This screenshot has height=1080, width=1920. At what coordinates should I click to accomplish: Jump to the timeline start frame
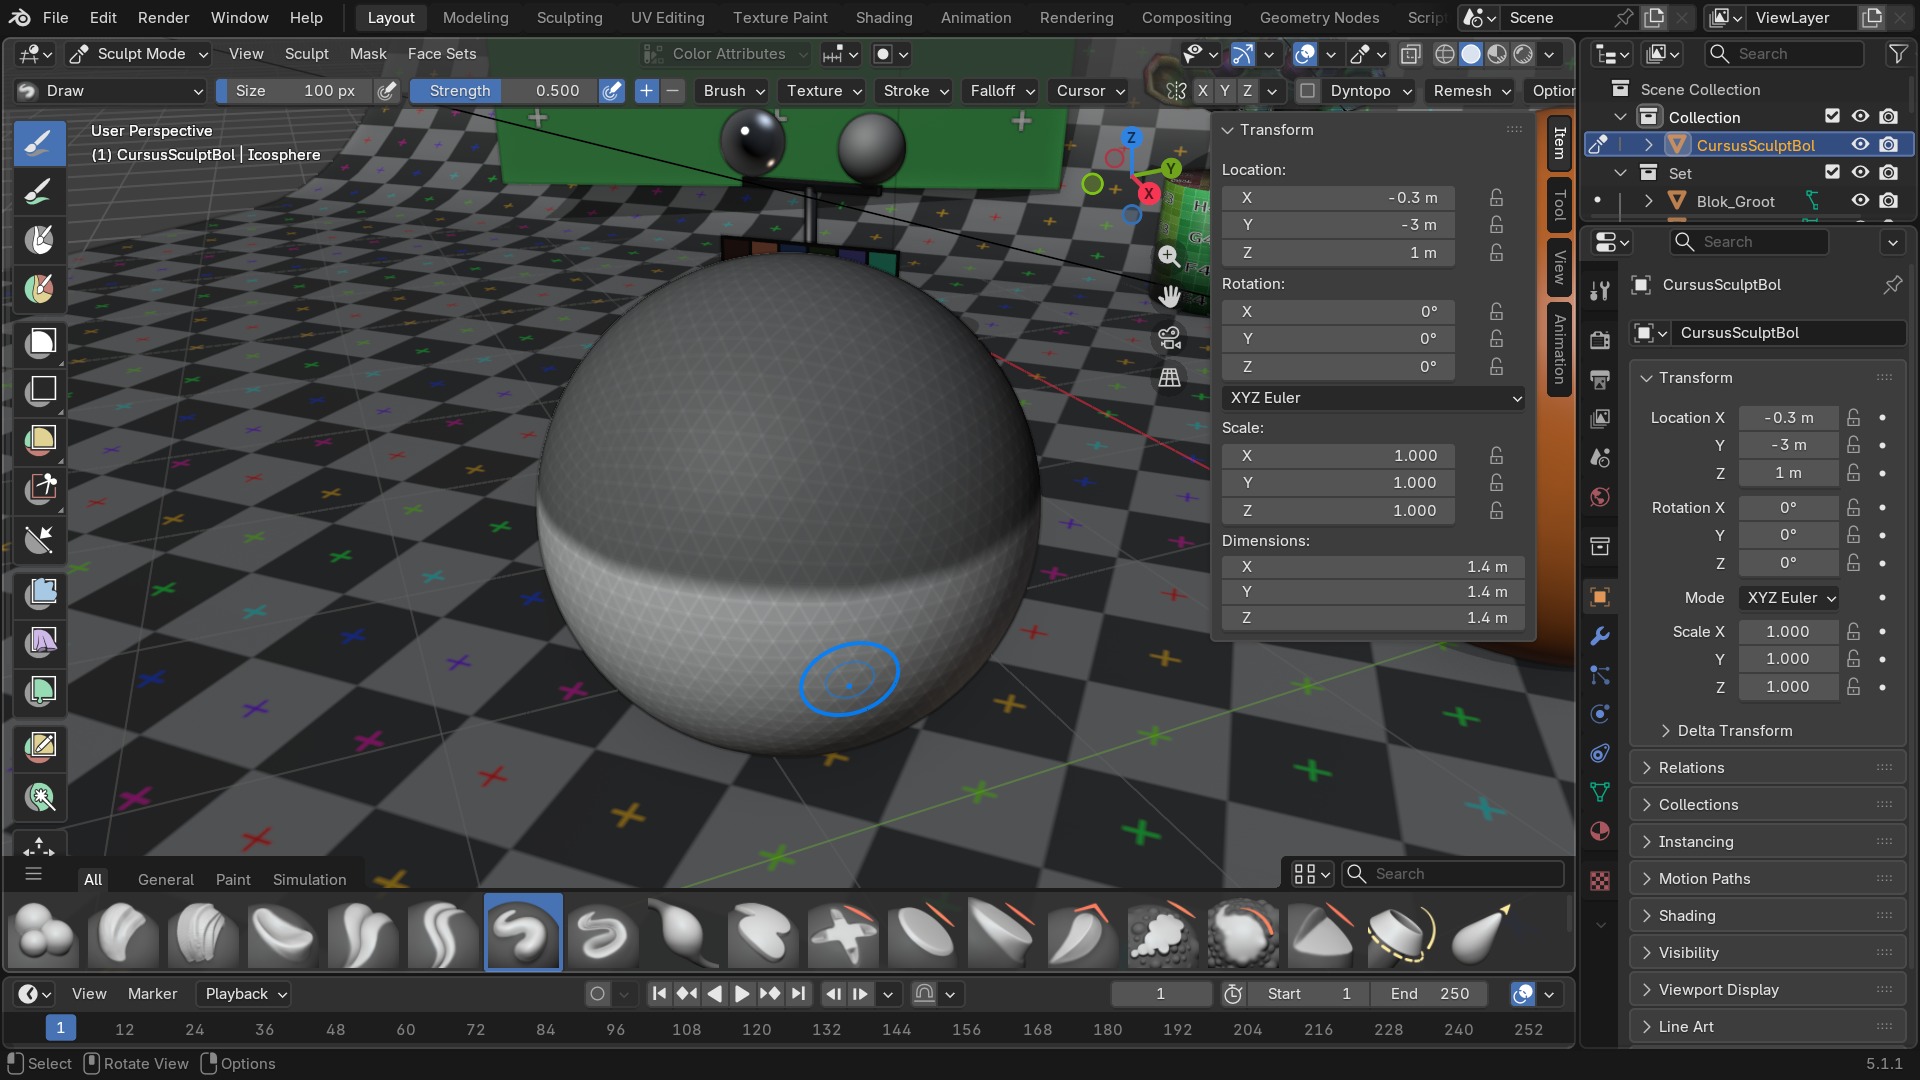[x=659, y=994]
